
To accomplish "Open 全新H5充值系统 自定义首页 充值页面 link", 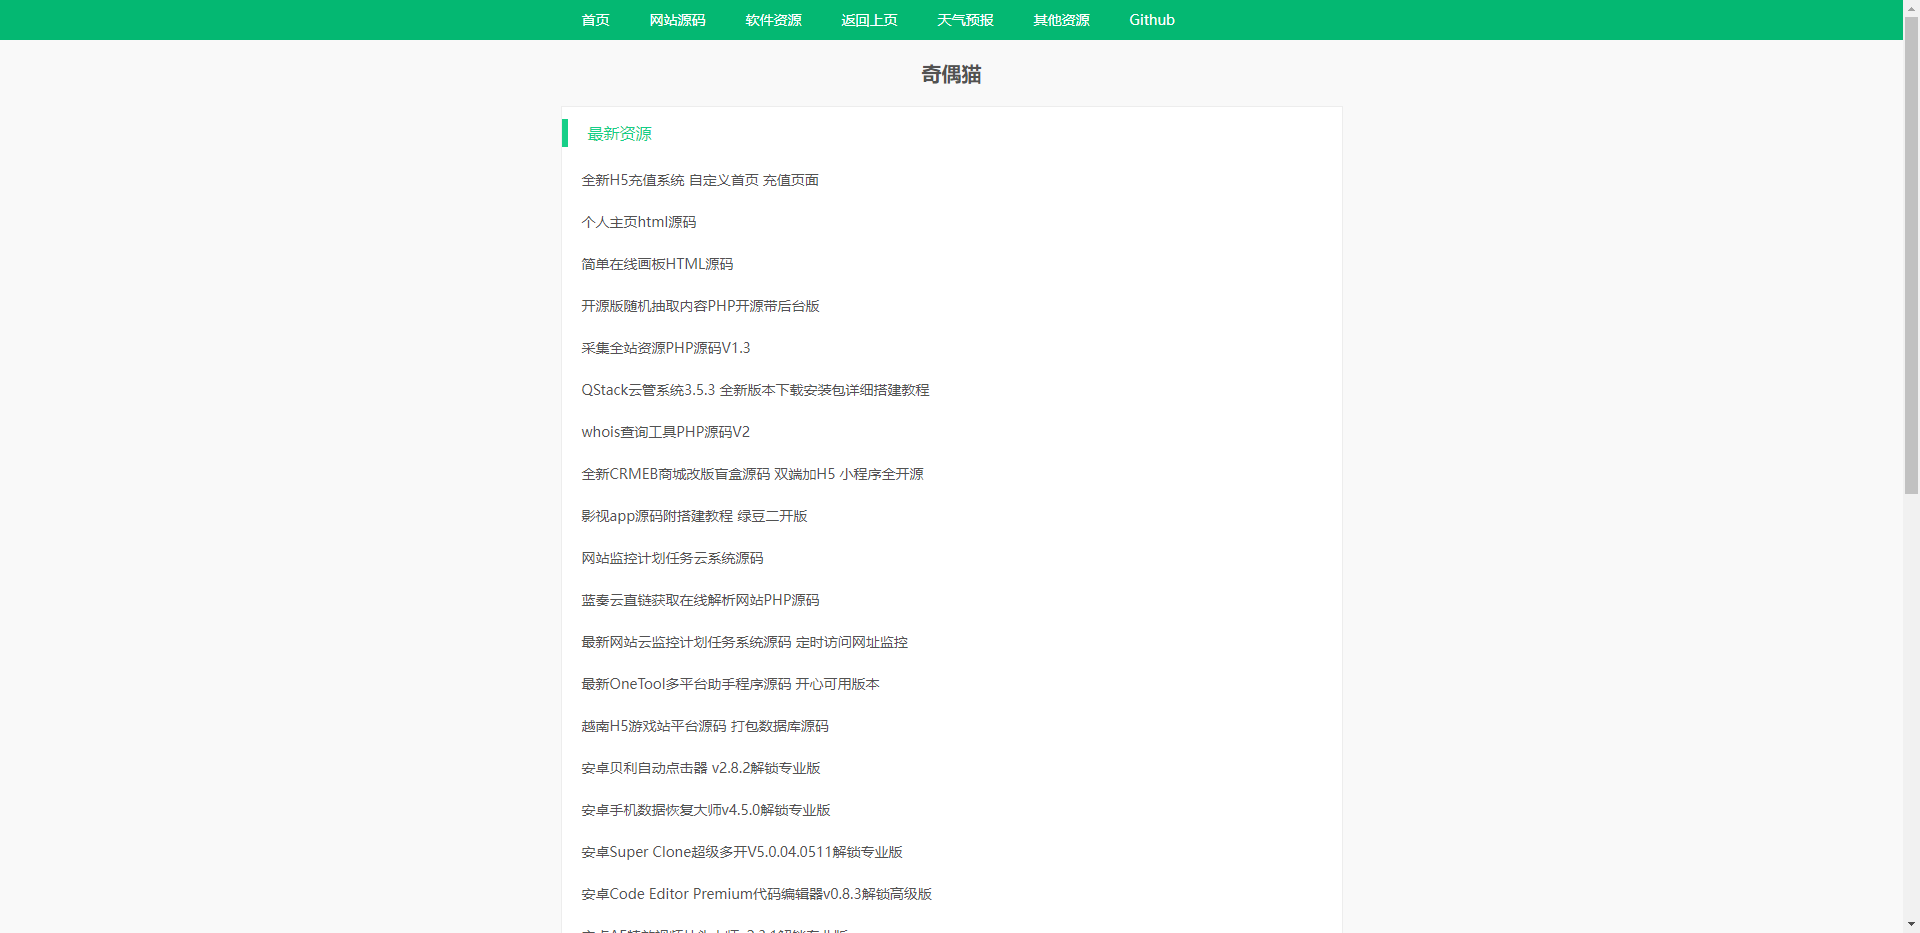I will (x=700, y=180).
